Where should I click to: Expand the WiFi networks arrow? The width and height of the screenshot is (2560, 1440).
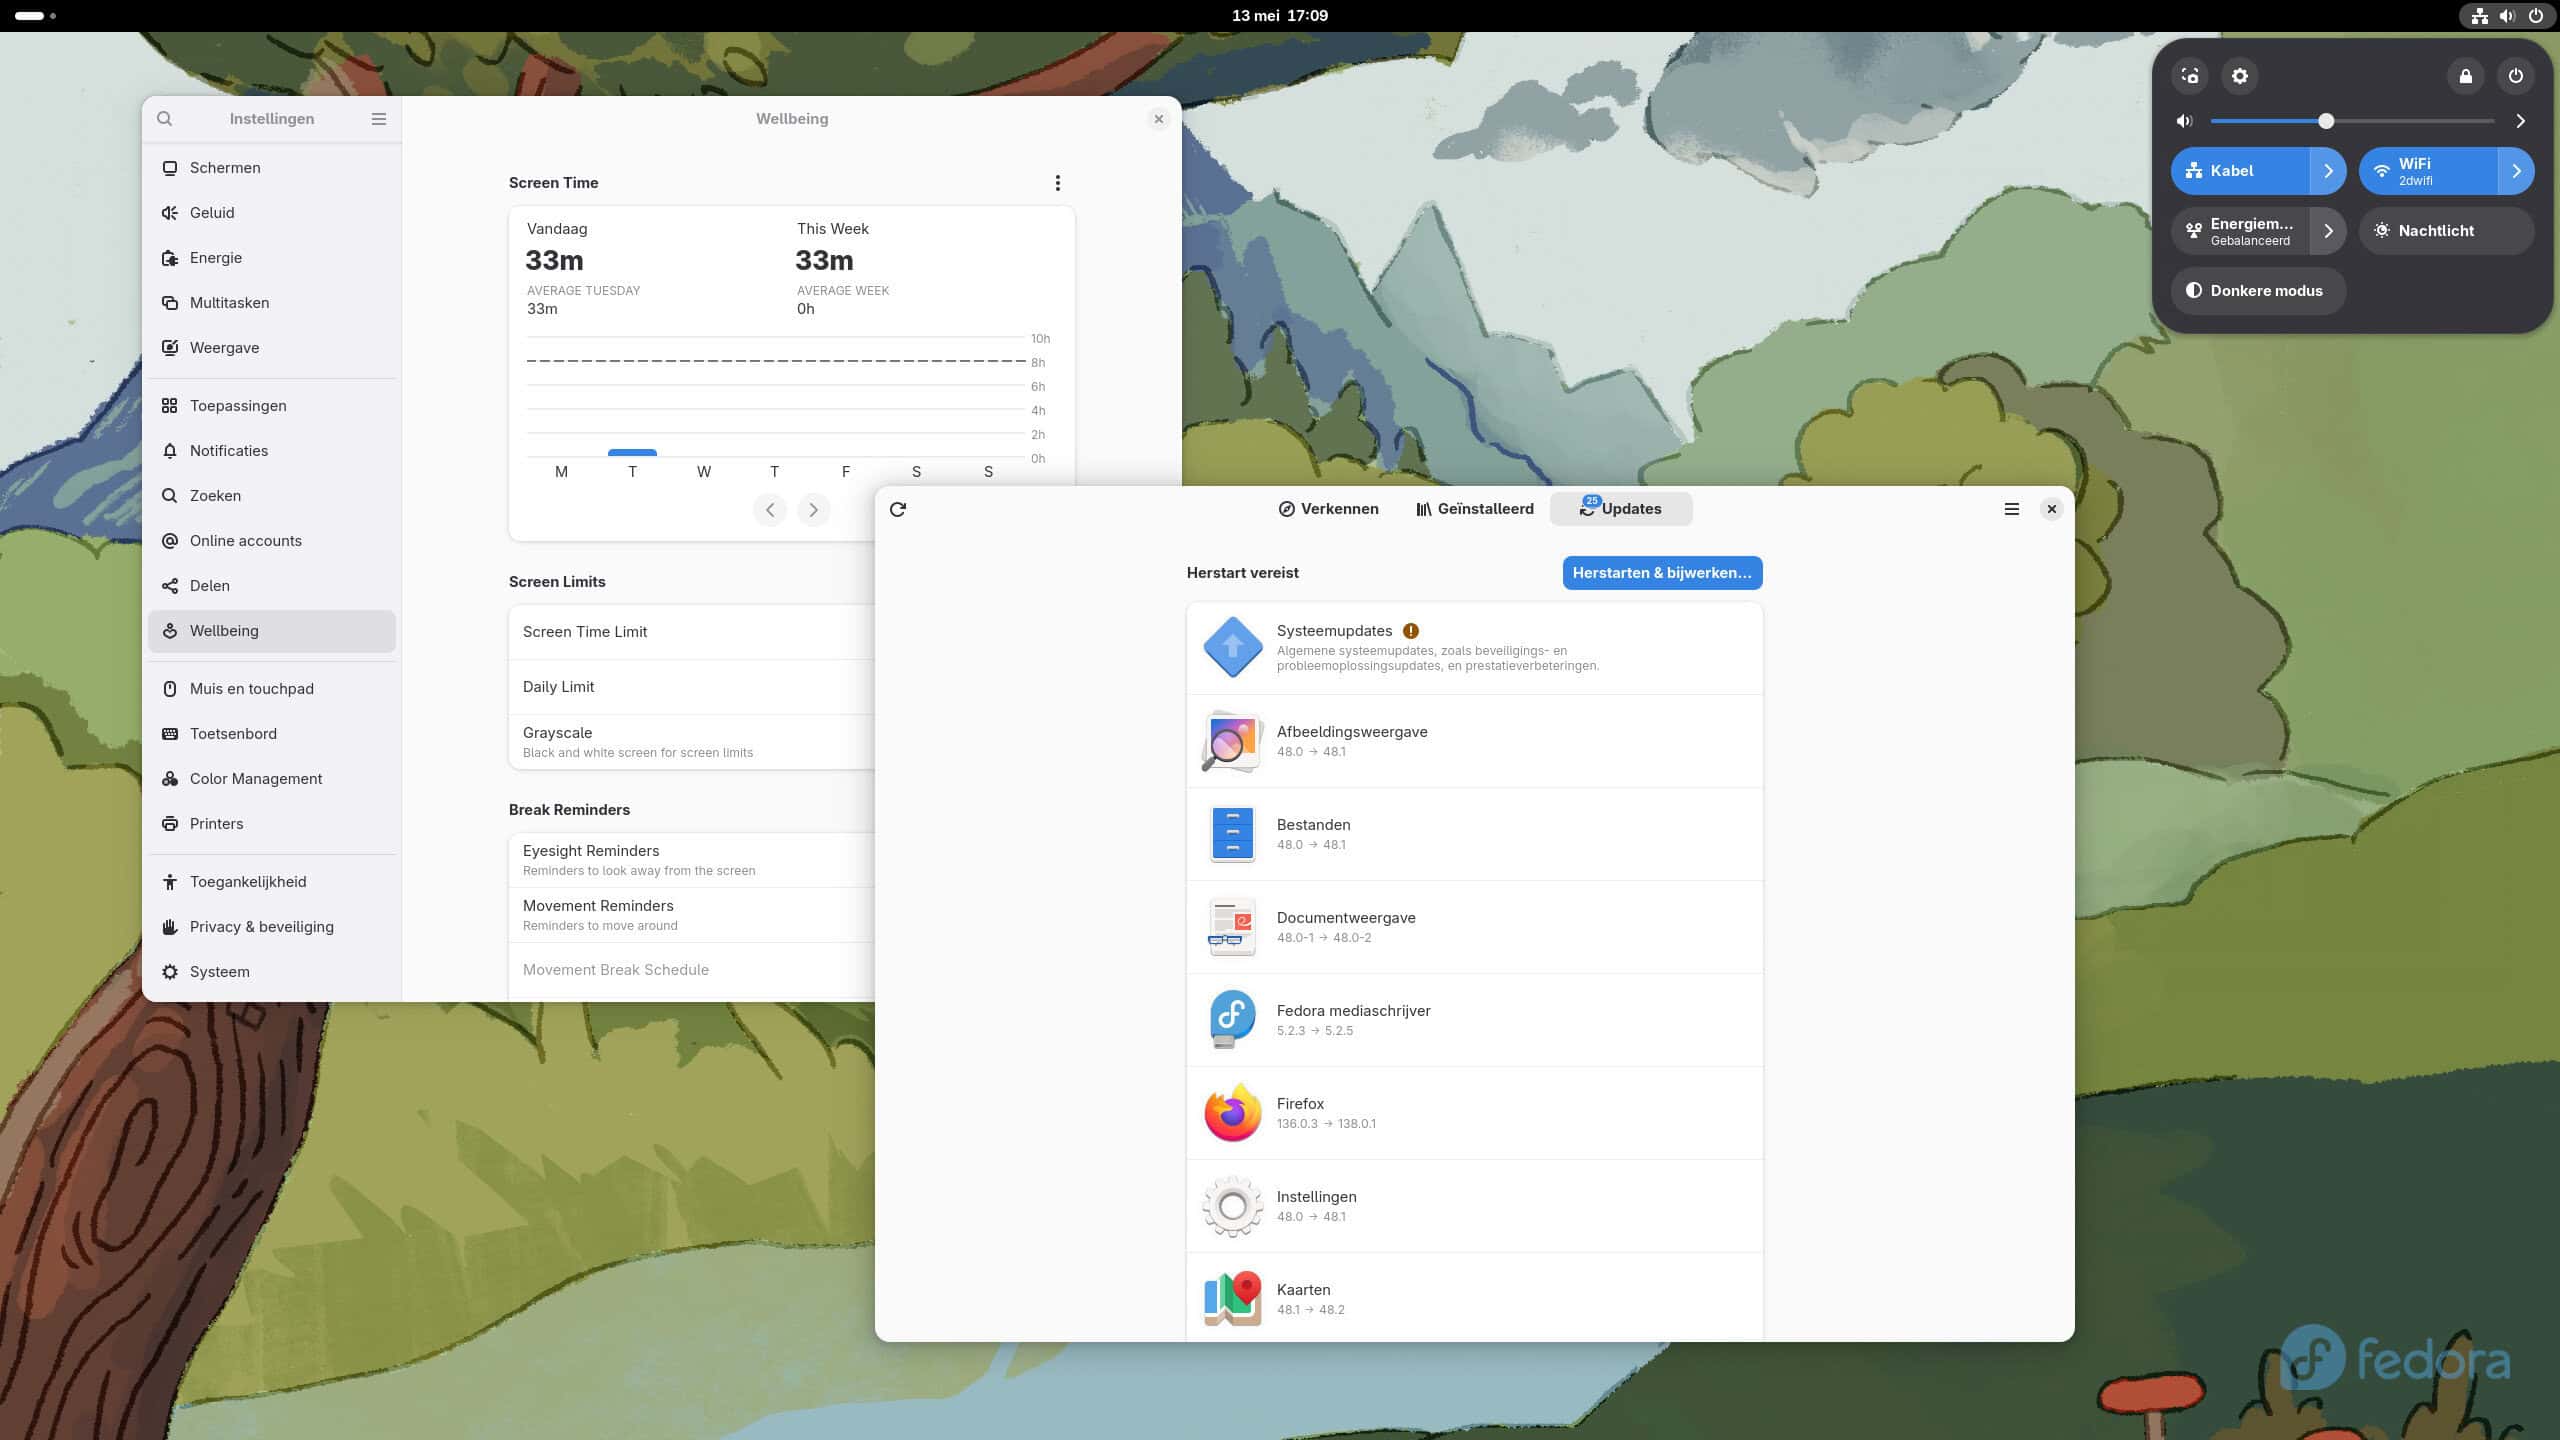[2516, 171]
